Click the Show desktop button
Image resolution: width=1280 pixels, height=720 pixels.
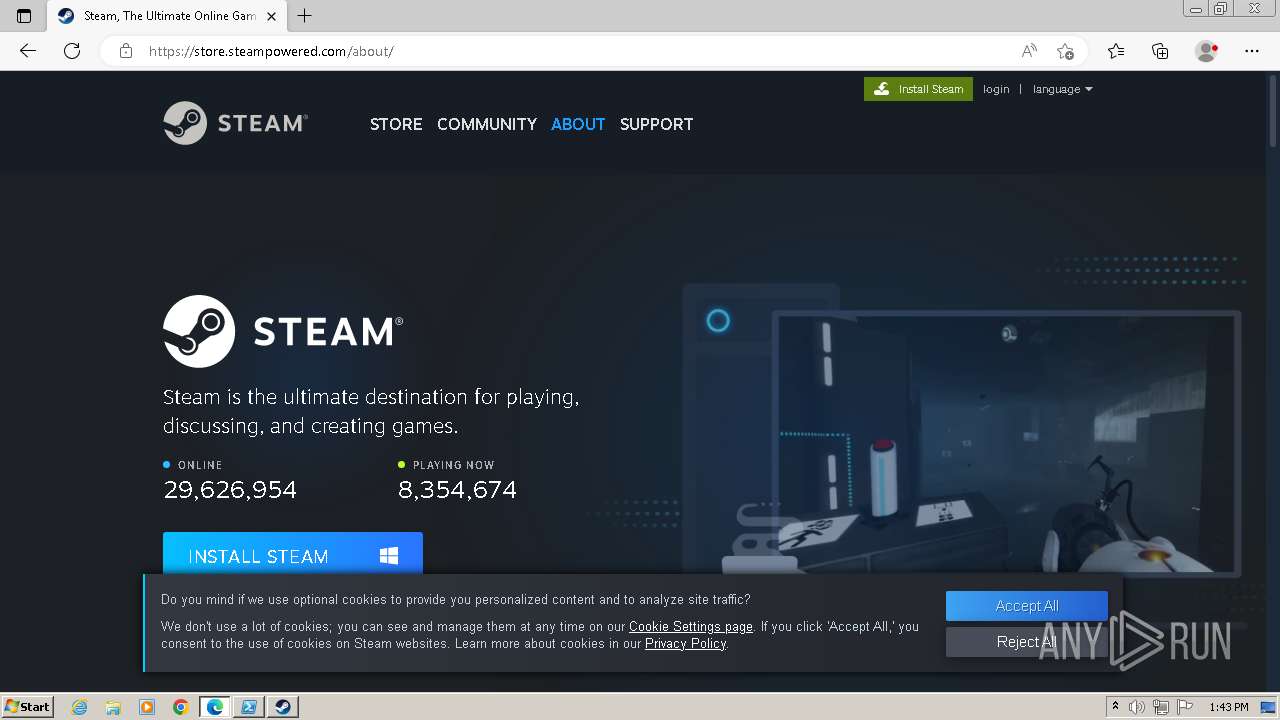1269,707
